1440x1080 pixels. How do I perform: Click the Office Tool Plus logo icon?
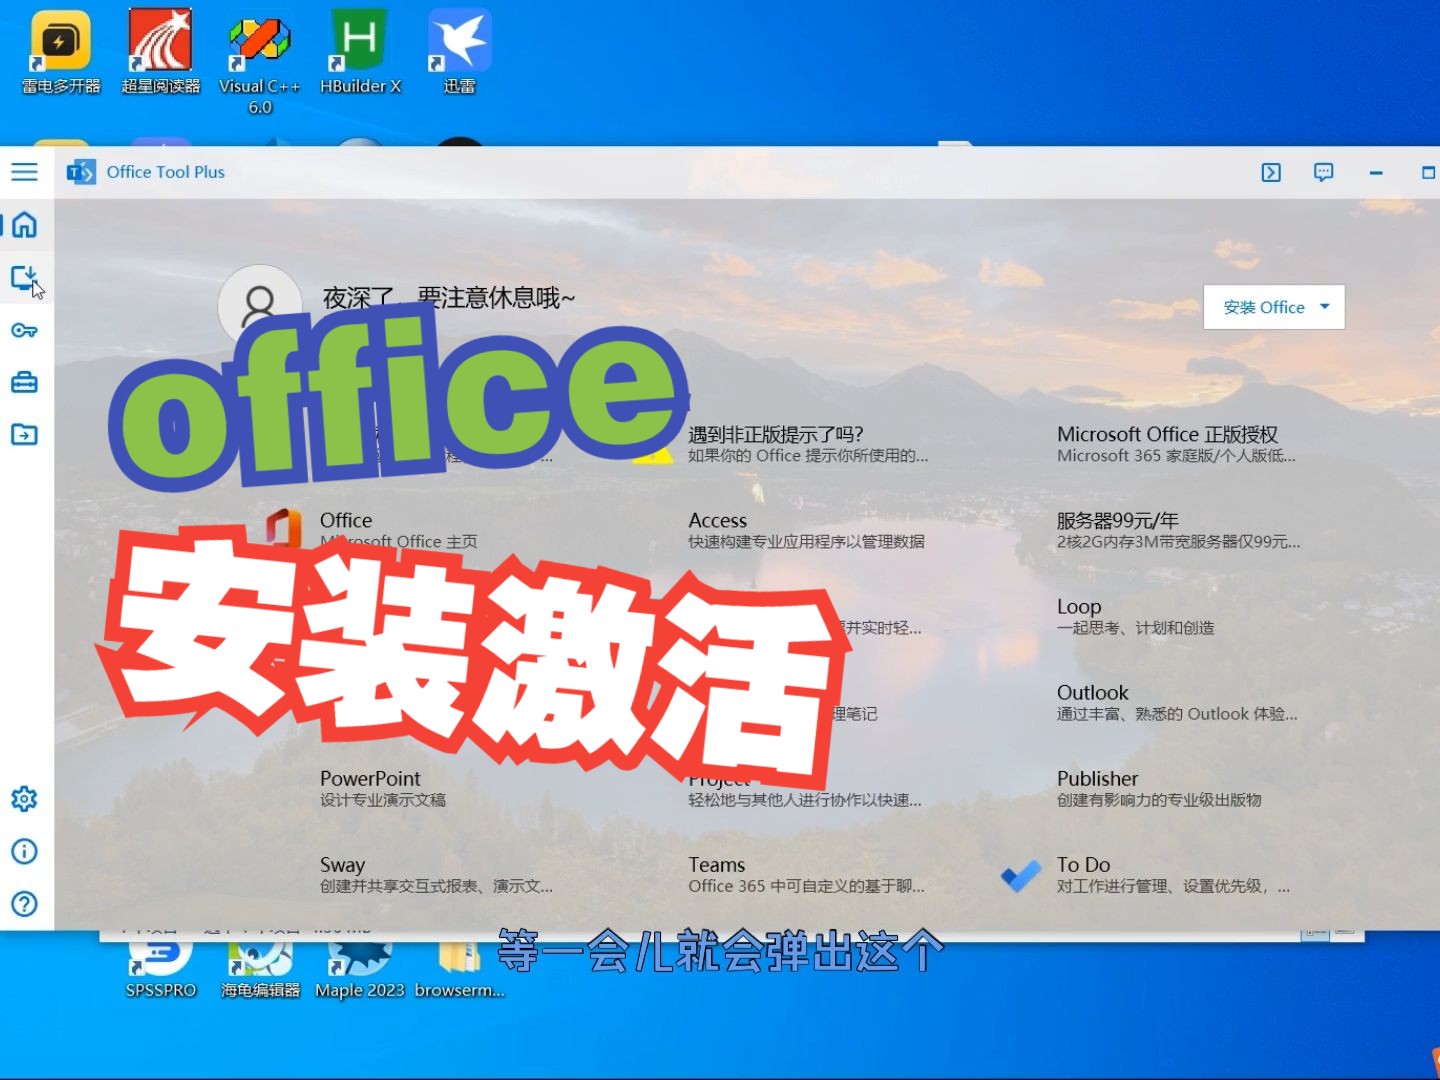(x=81, y=172)
